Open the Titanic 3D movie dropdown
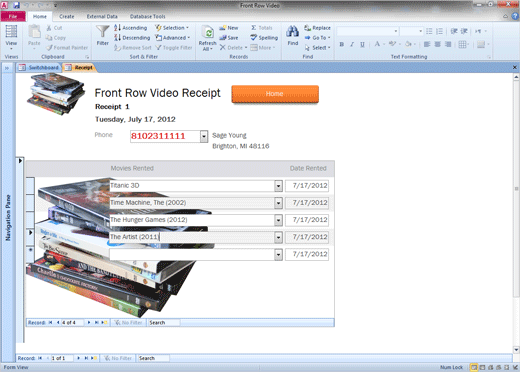The image size is (520, 372). coord(278,186)
